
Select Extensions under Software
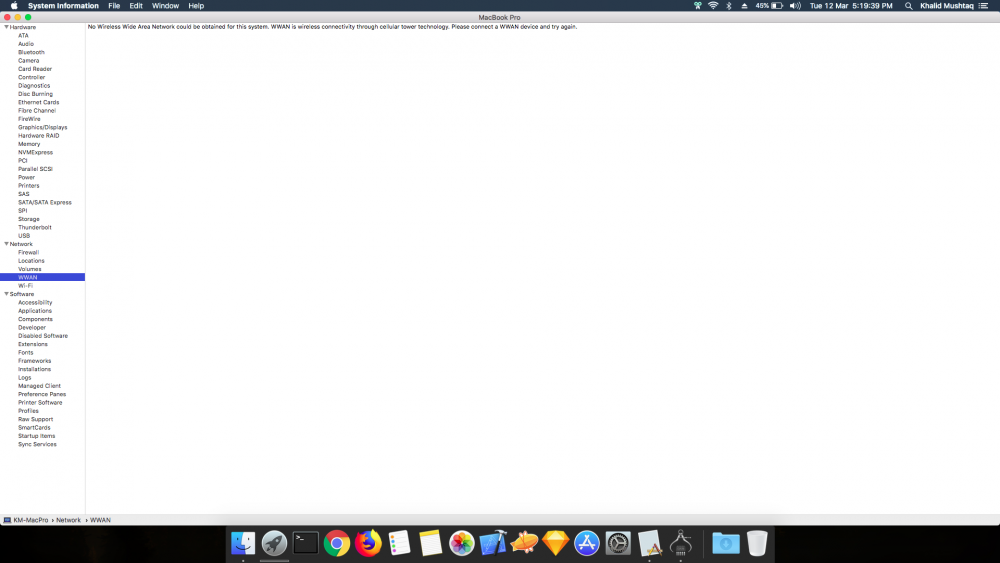click(33, 344)
